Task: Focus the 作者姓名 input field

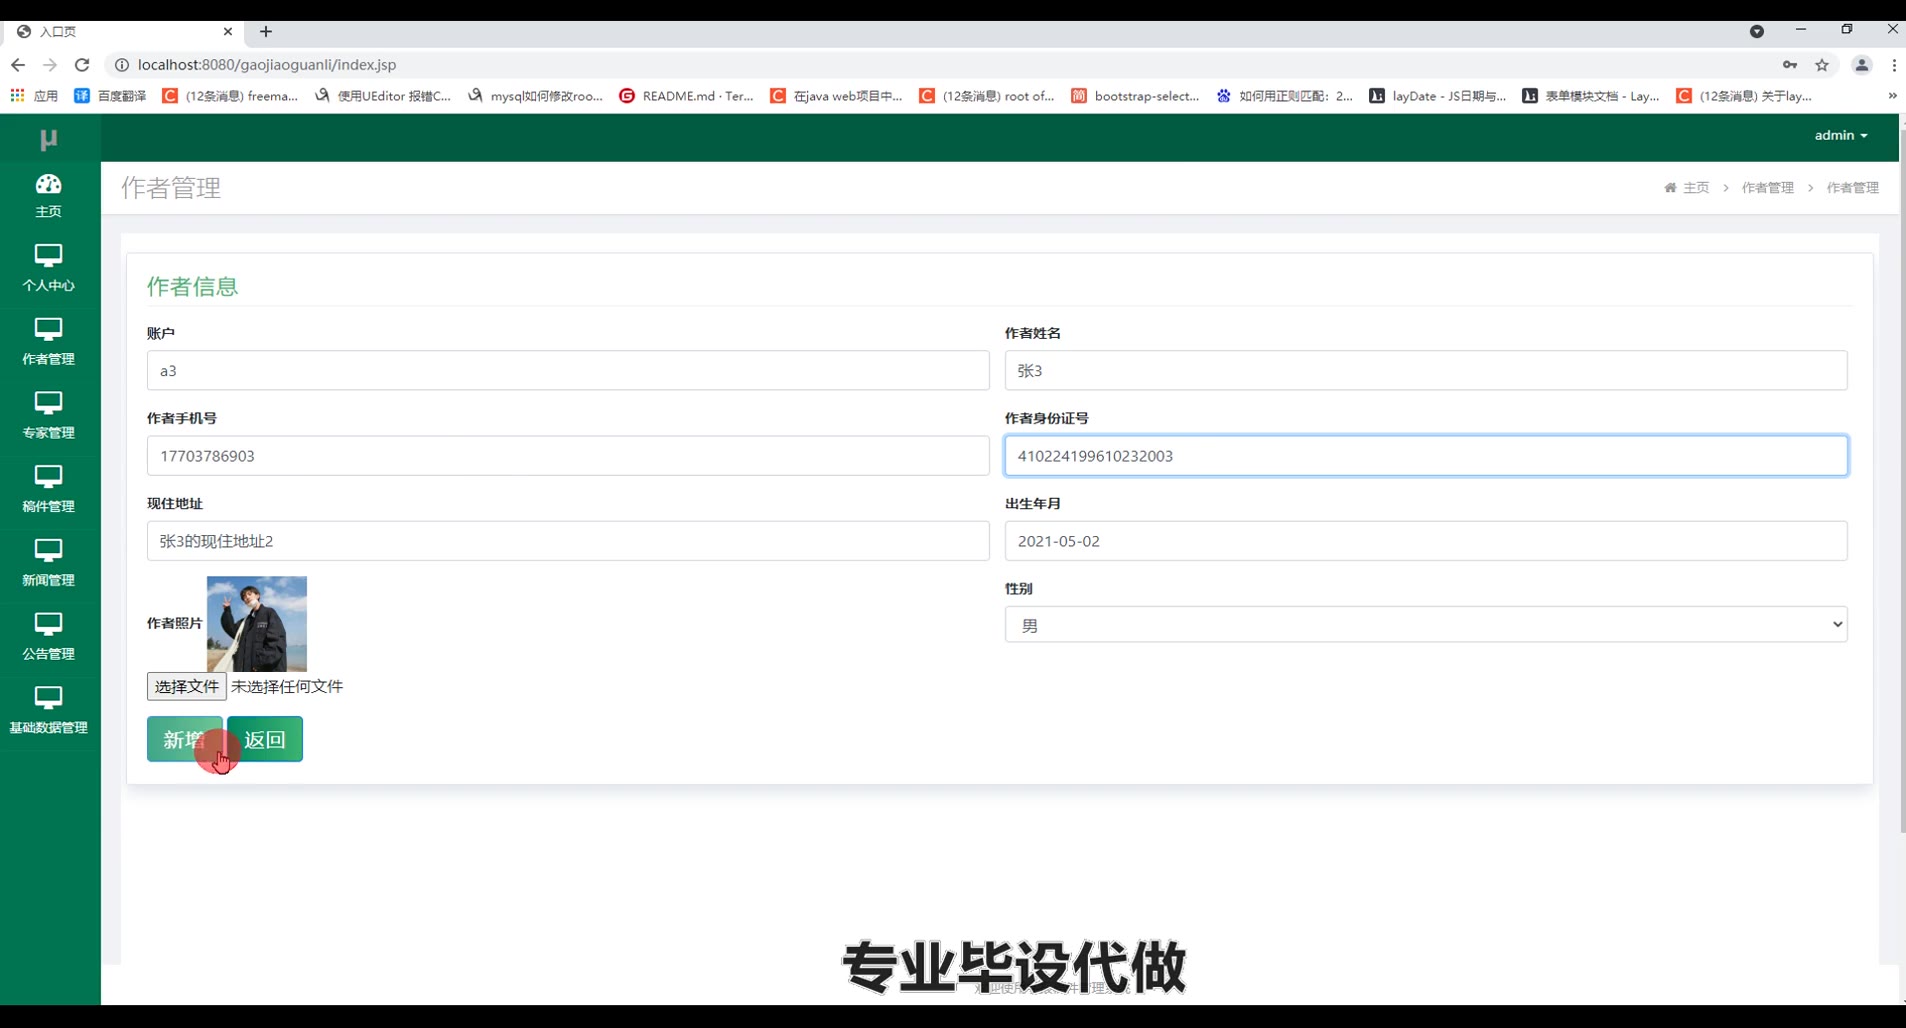Action: [x=1426, y=371]
